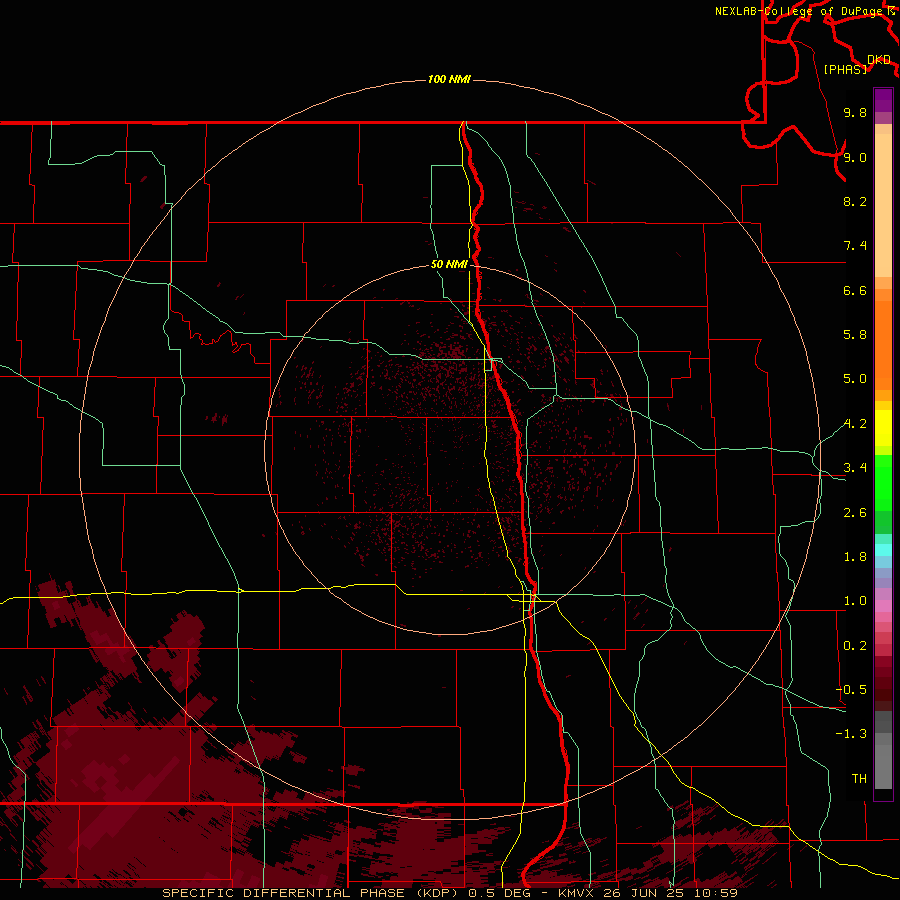
Task: Click the [PHAS] legend unit label
Action: tap(845, 69)
